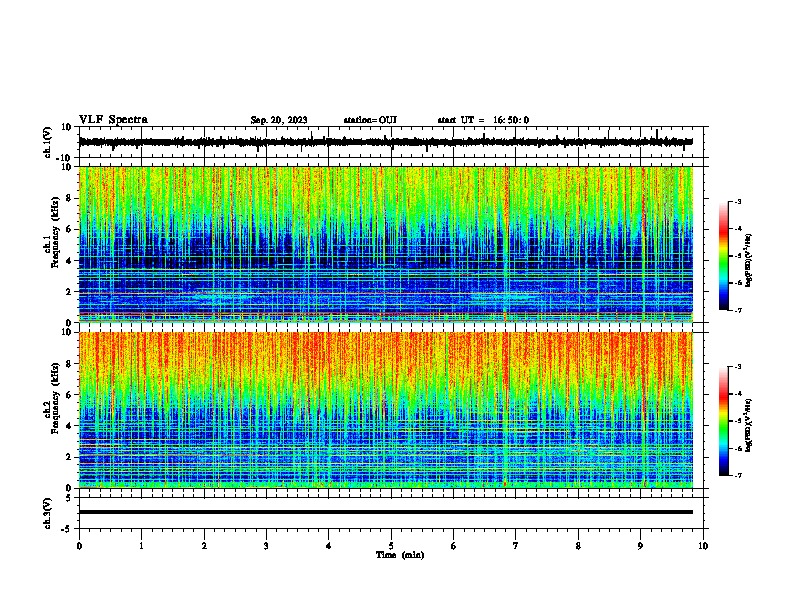The height and width of the screenshot is (612, 792).
Task: Click the 'Time (min)' axis label
Action: (400, 555)
